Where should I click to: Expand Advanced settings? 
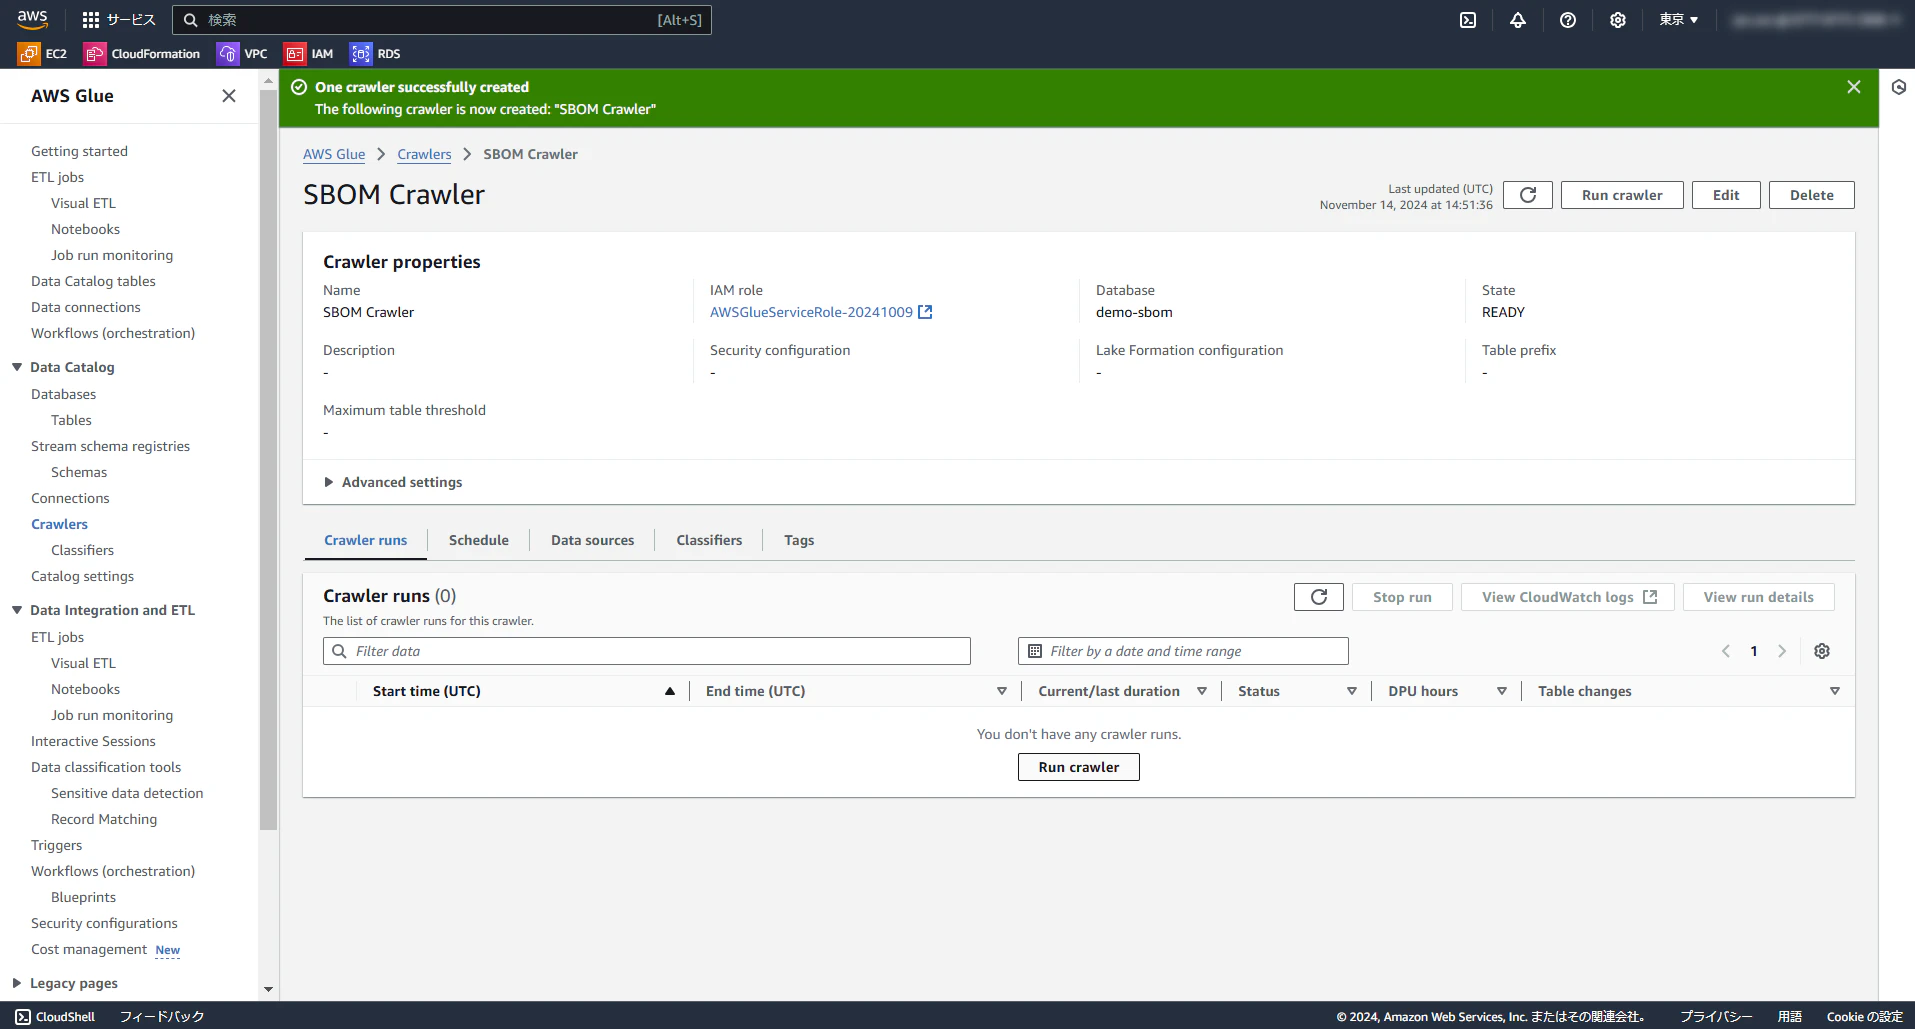point(393,482)
